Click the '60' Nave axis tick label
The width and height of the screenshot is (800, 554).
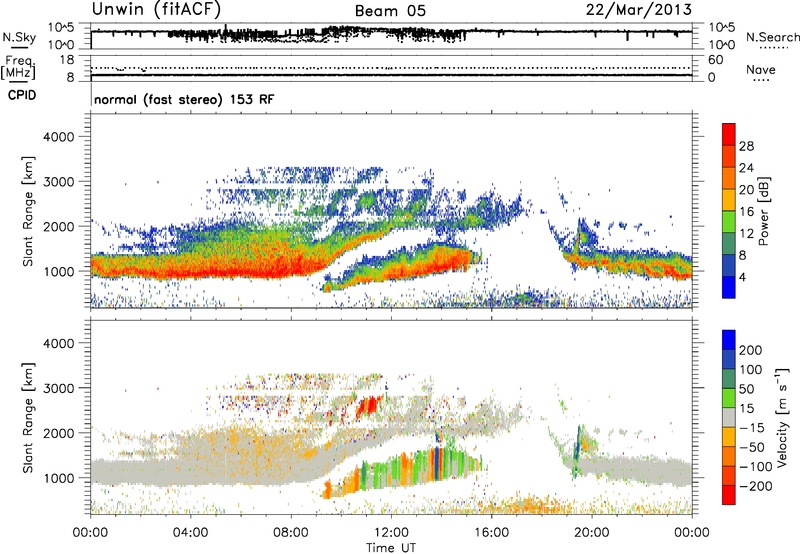pyautogui.click(x=715, y=60)
